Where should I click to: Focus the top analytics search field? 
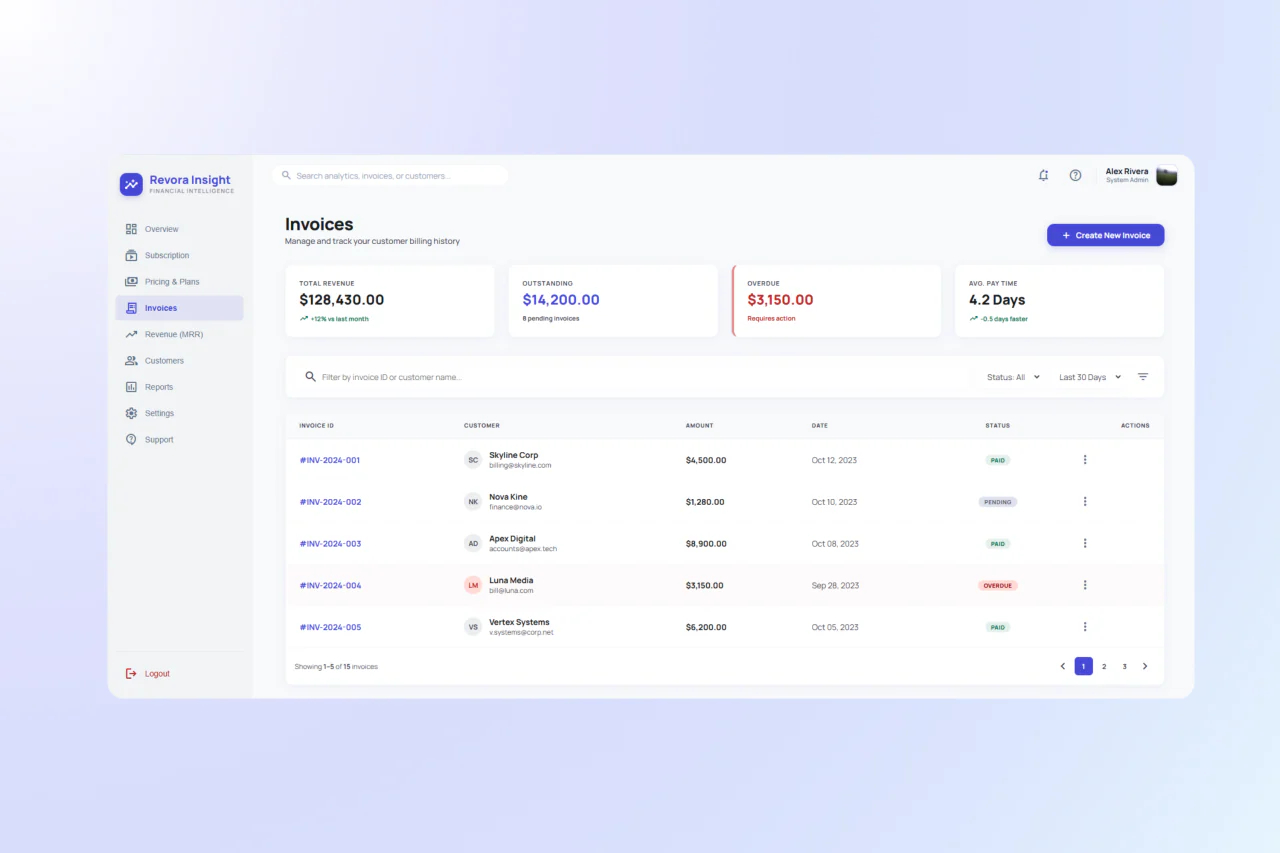[390, 176]
